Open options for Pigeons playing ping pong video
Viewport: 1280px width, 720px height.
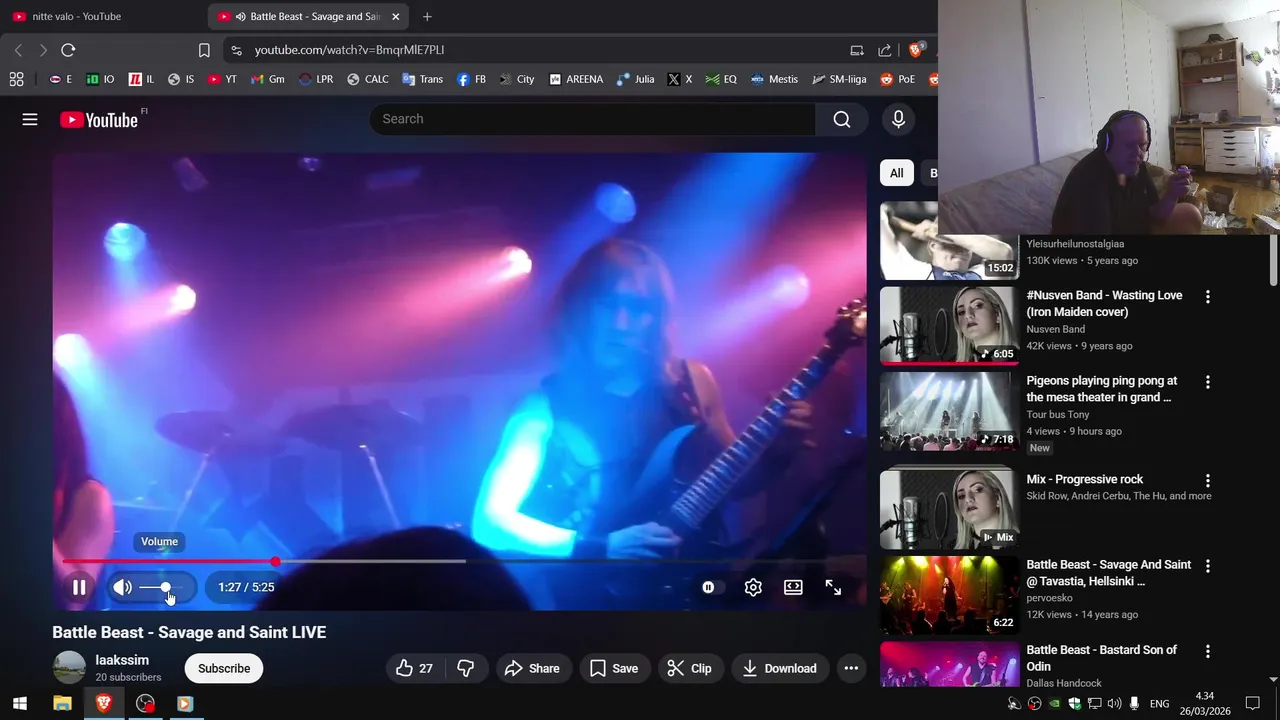[x=1208, y=382]
